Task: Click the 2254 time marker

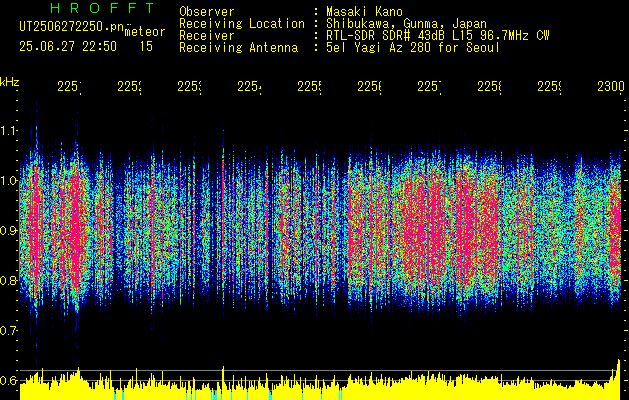Action: 250,86
